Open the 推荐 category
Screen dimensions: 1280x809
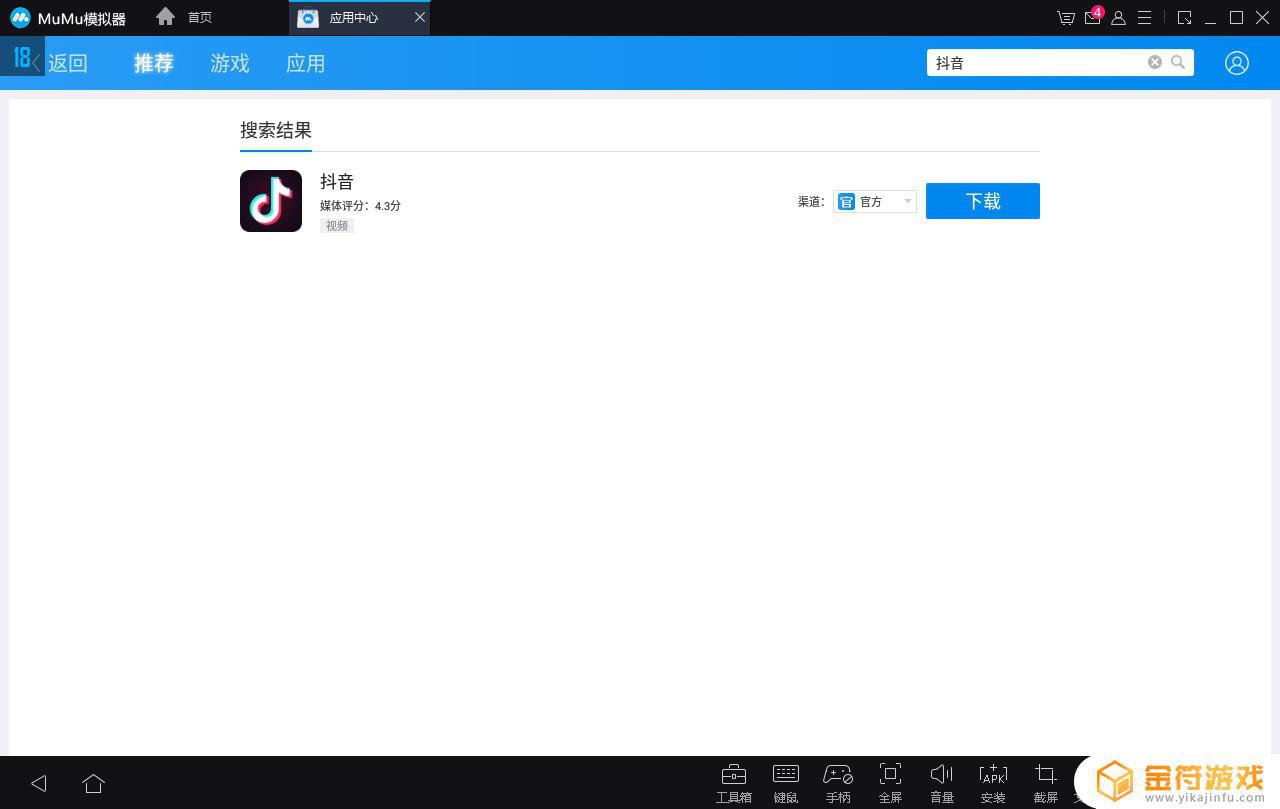[154, 63]
